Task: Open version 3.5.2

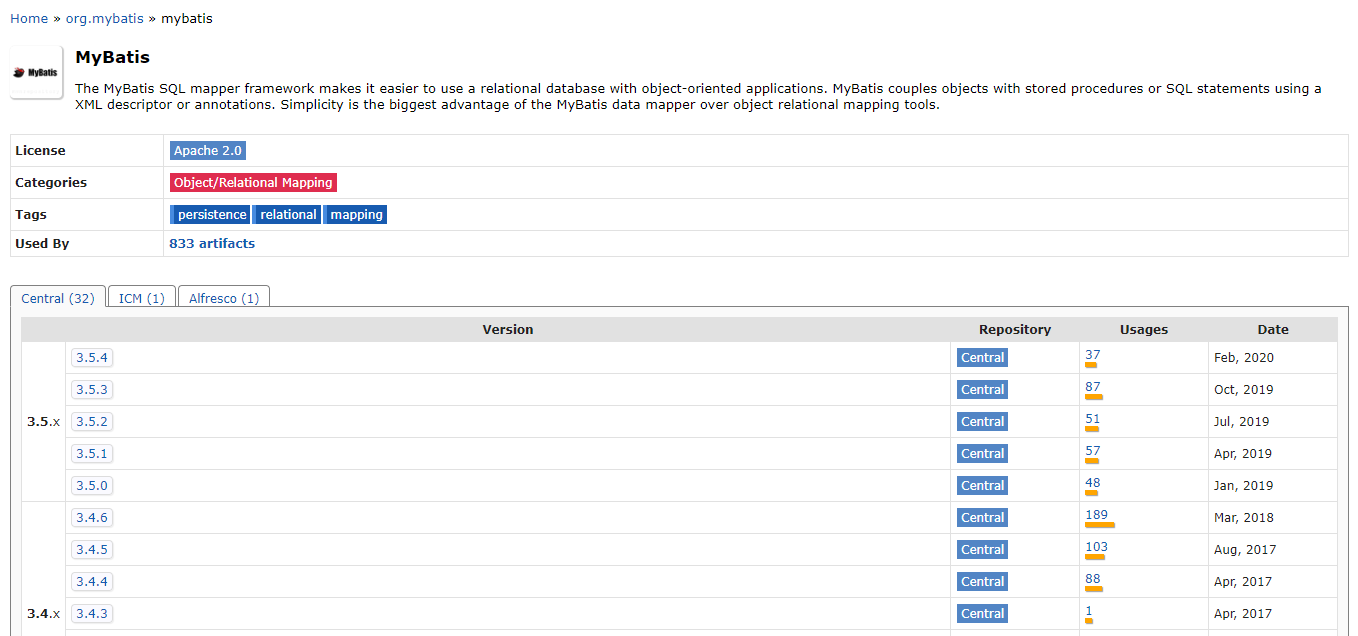Action: pos(92,422)
